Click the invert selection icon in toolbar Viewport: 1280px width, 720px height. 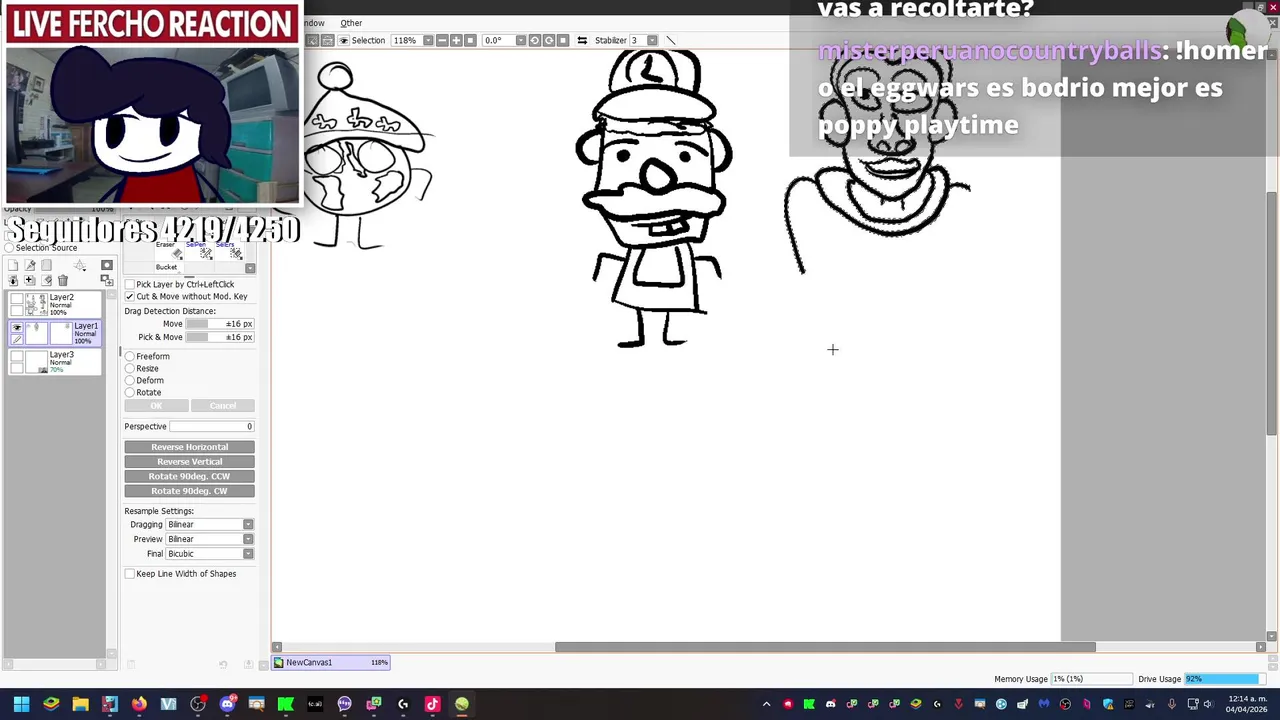pyautogui.click(x=328, y=40)
